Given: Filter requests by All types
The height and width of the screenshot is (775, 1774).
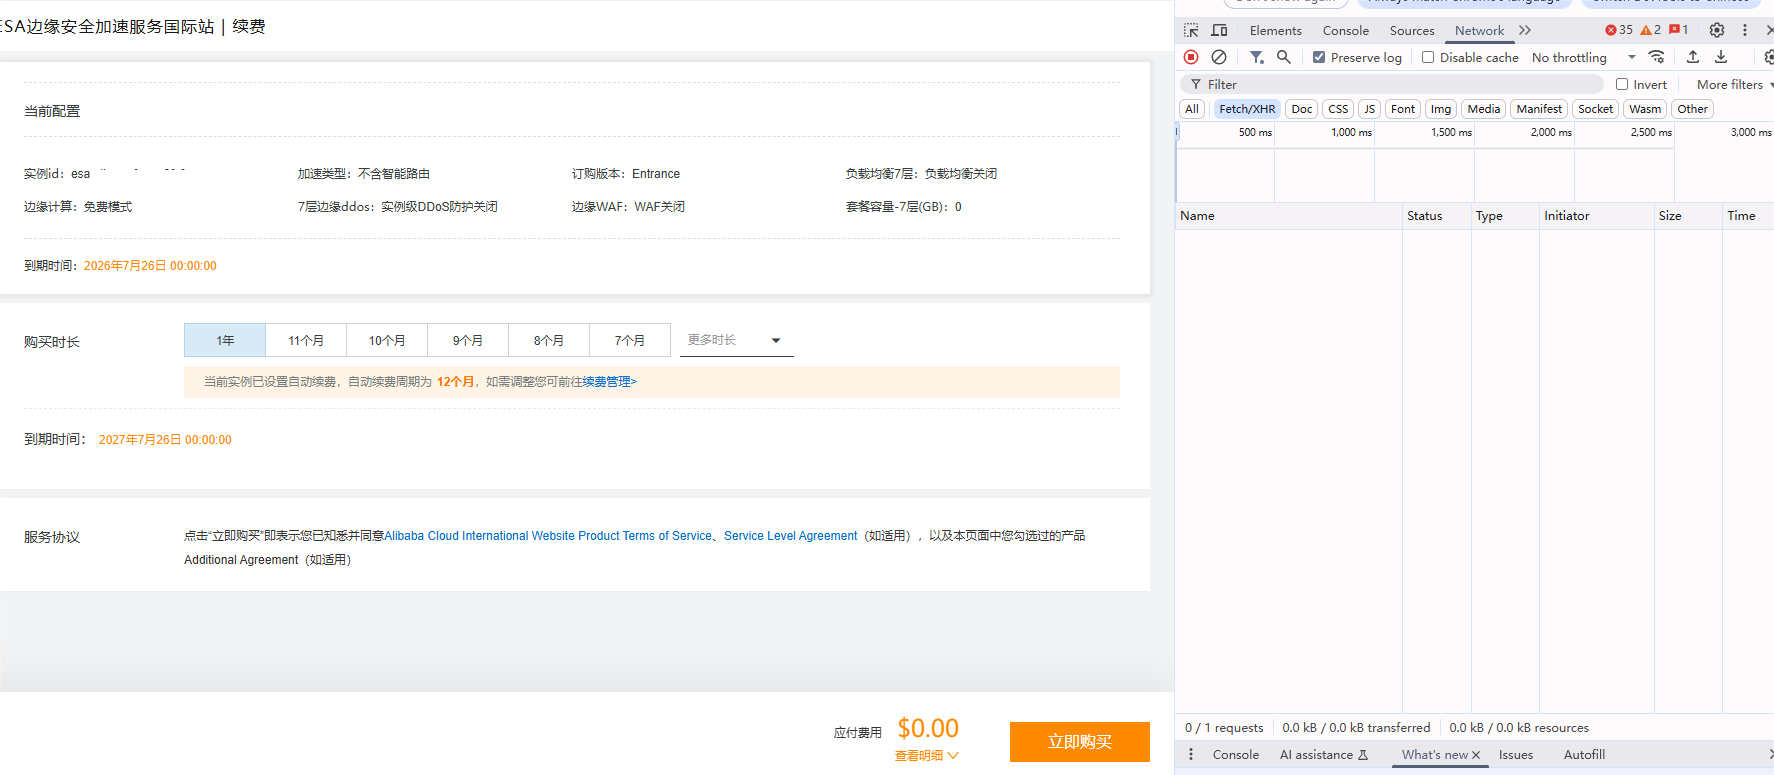Looking at the screenshot, I should point(1192,109).
